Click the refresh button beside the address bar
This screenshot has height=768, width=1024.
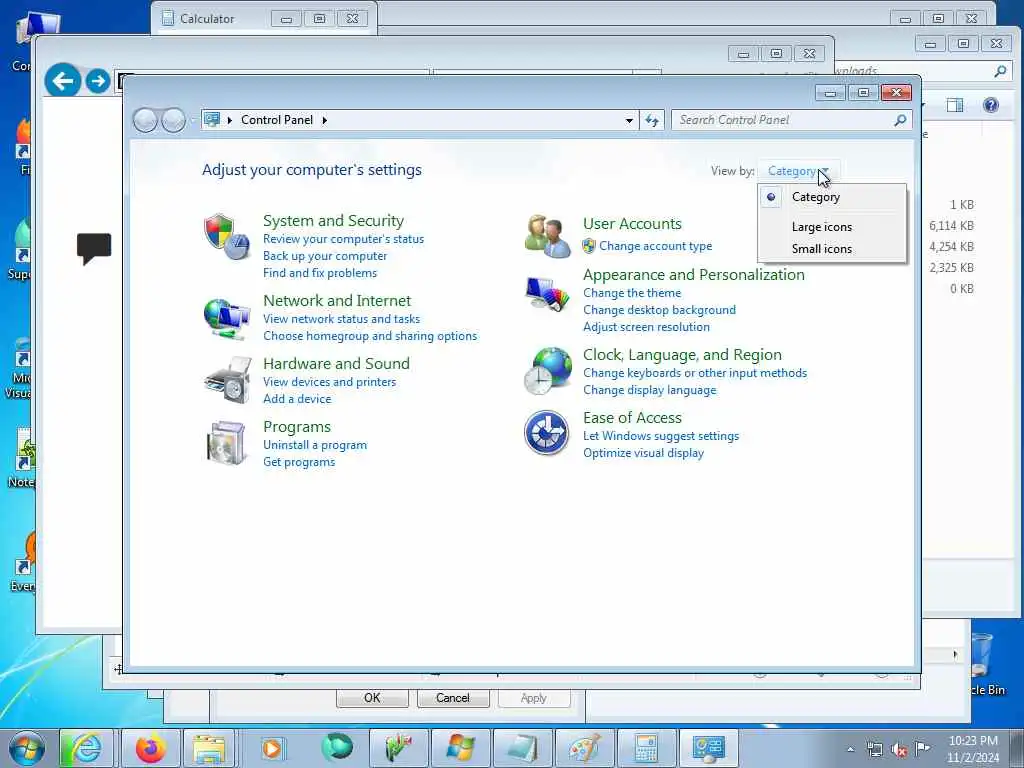tap(652, 120)
